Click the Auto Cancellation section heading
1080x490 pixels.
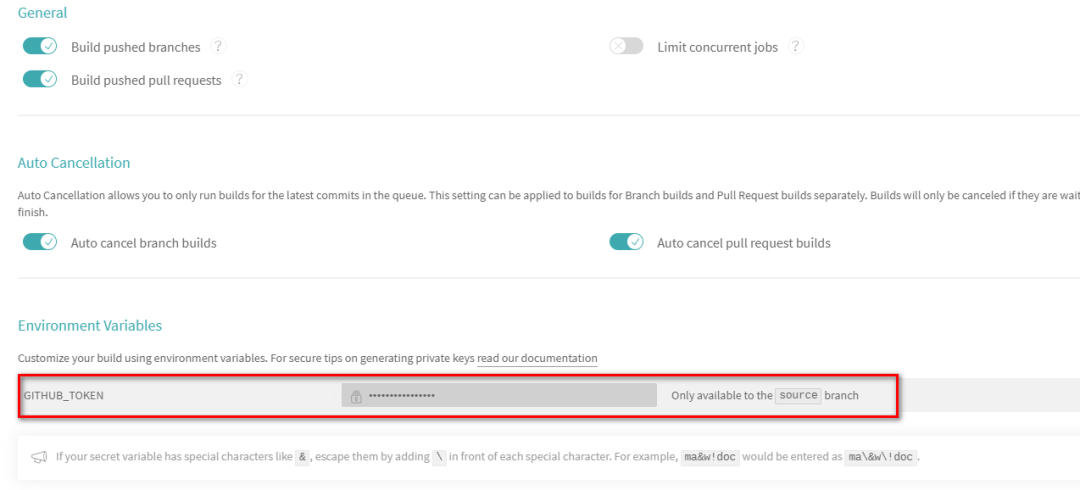click(74, 162)
